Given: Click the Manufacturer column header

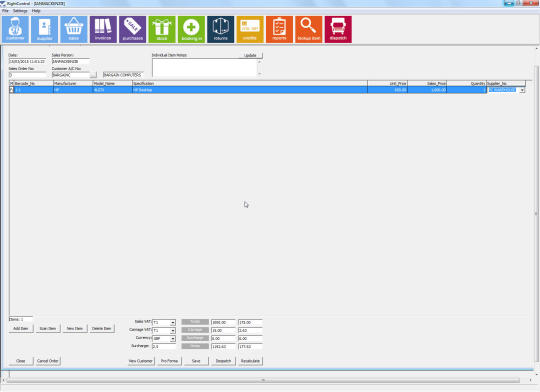Looking at the screenshot, I should pyautogui.click(x=73, y=83).
